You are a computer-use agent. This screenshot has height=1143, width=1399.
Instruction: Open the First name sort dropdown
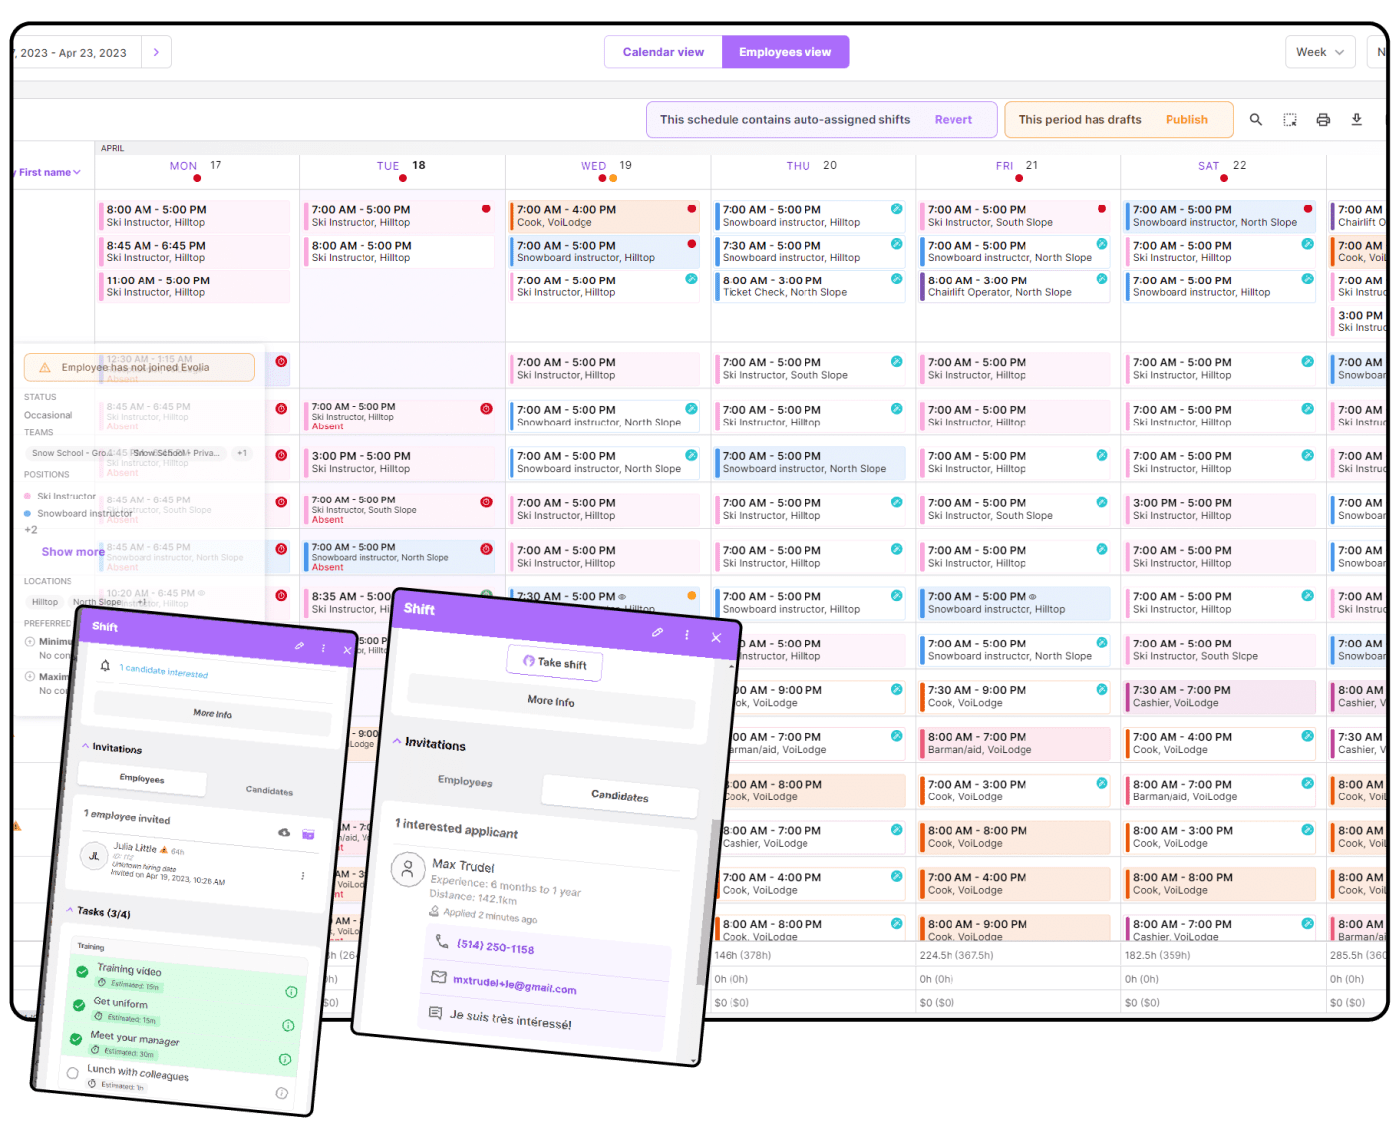point(48,172)
